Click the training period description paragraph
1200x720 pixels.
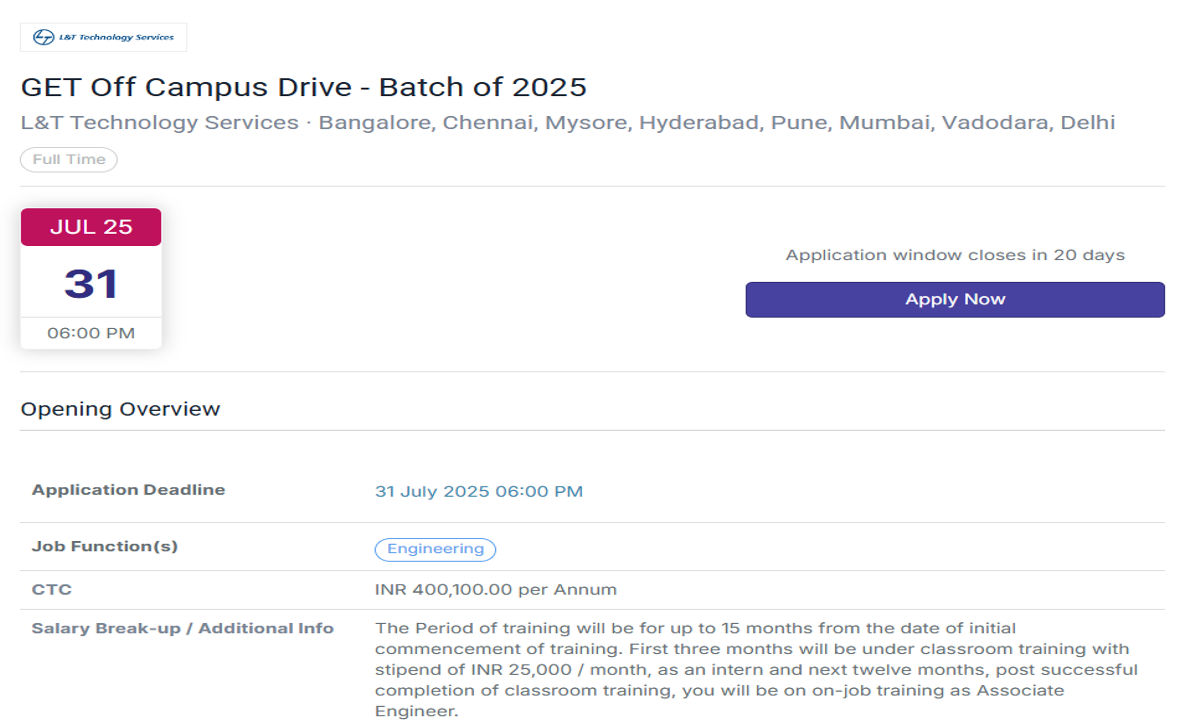click(x=756, y=670)
